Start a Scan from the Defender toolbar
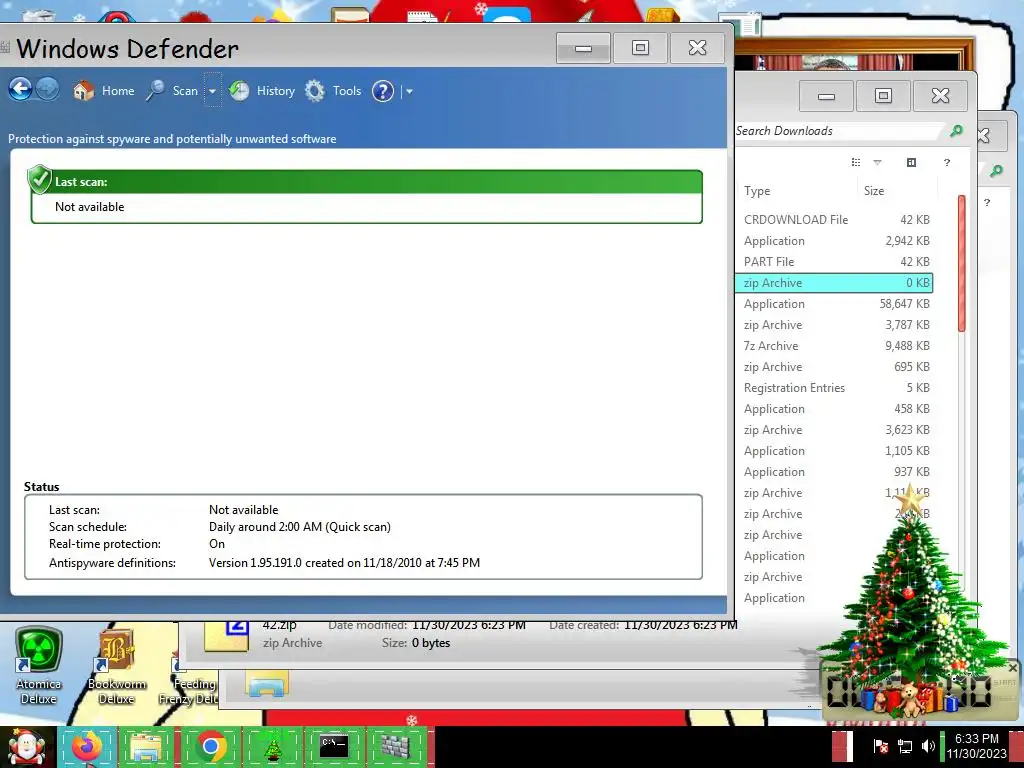 tap(185, 91)
